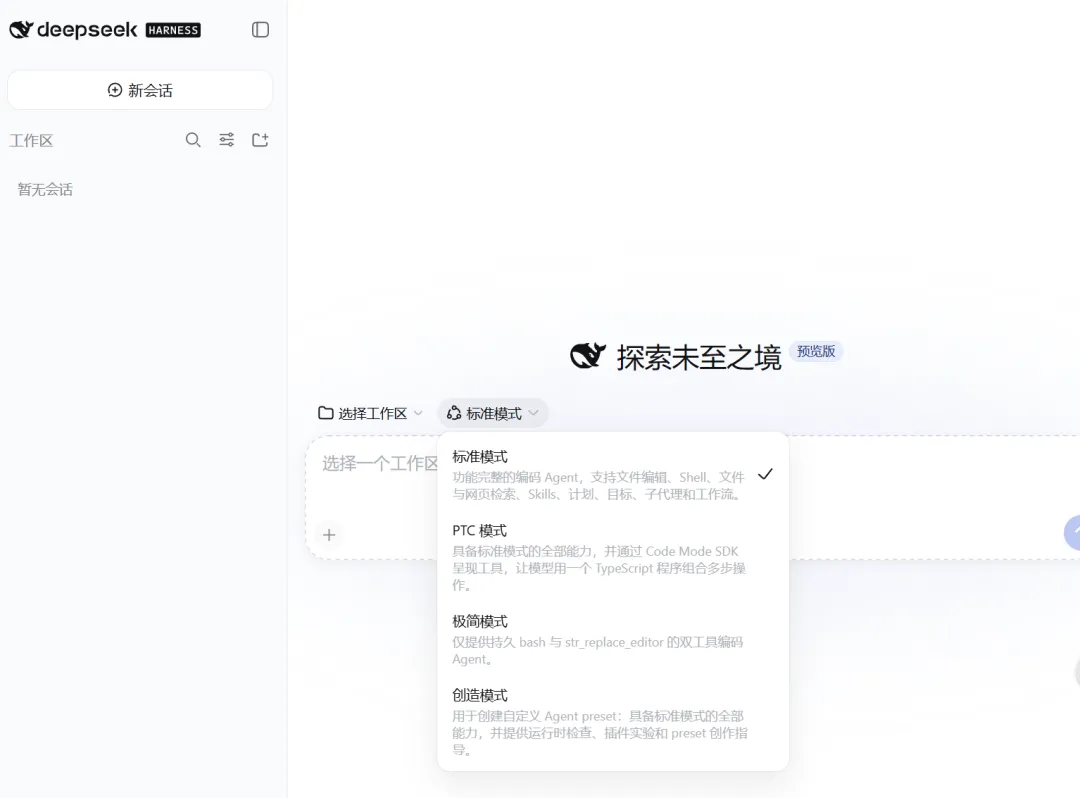Click the whale logo beside 探索未至之境
The image size is (1080, 798).
click(x=588, y=356)
